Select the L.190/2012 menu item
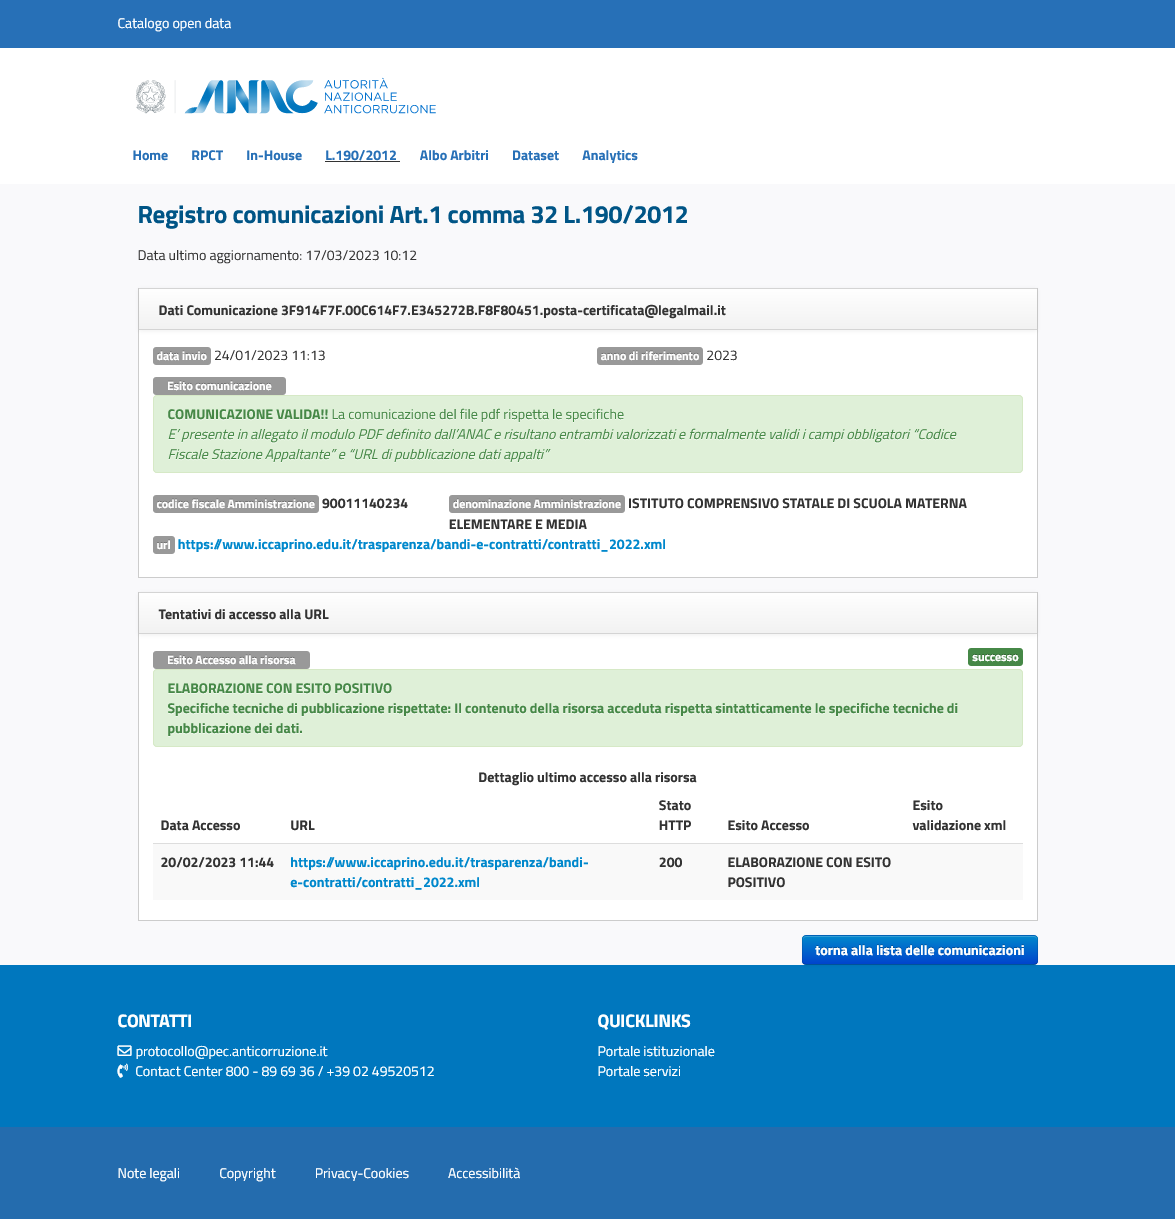This screenshot has height=1219, width=1175. (361, 155)
